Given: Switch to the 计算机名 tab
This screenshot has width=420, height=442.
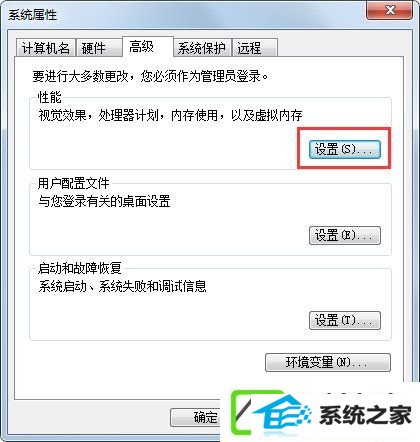Looking at the screenshot, I should pyautogui.click(x=46, y=48).
